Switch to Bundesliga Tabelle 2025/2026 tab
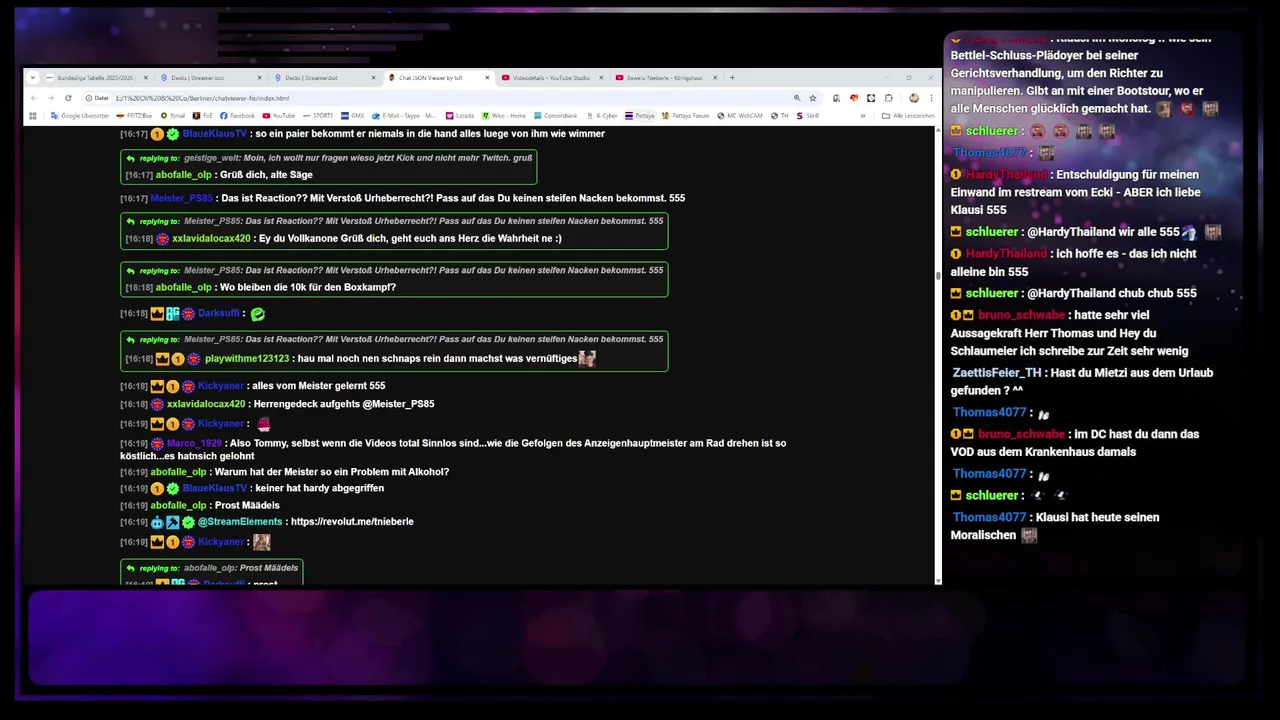Screen dimensions: 1280x720 click(95, 78)
